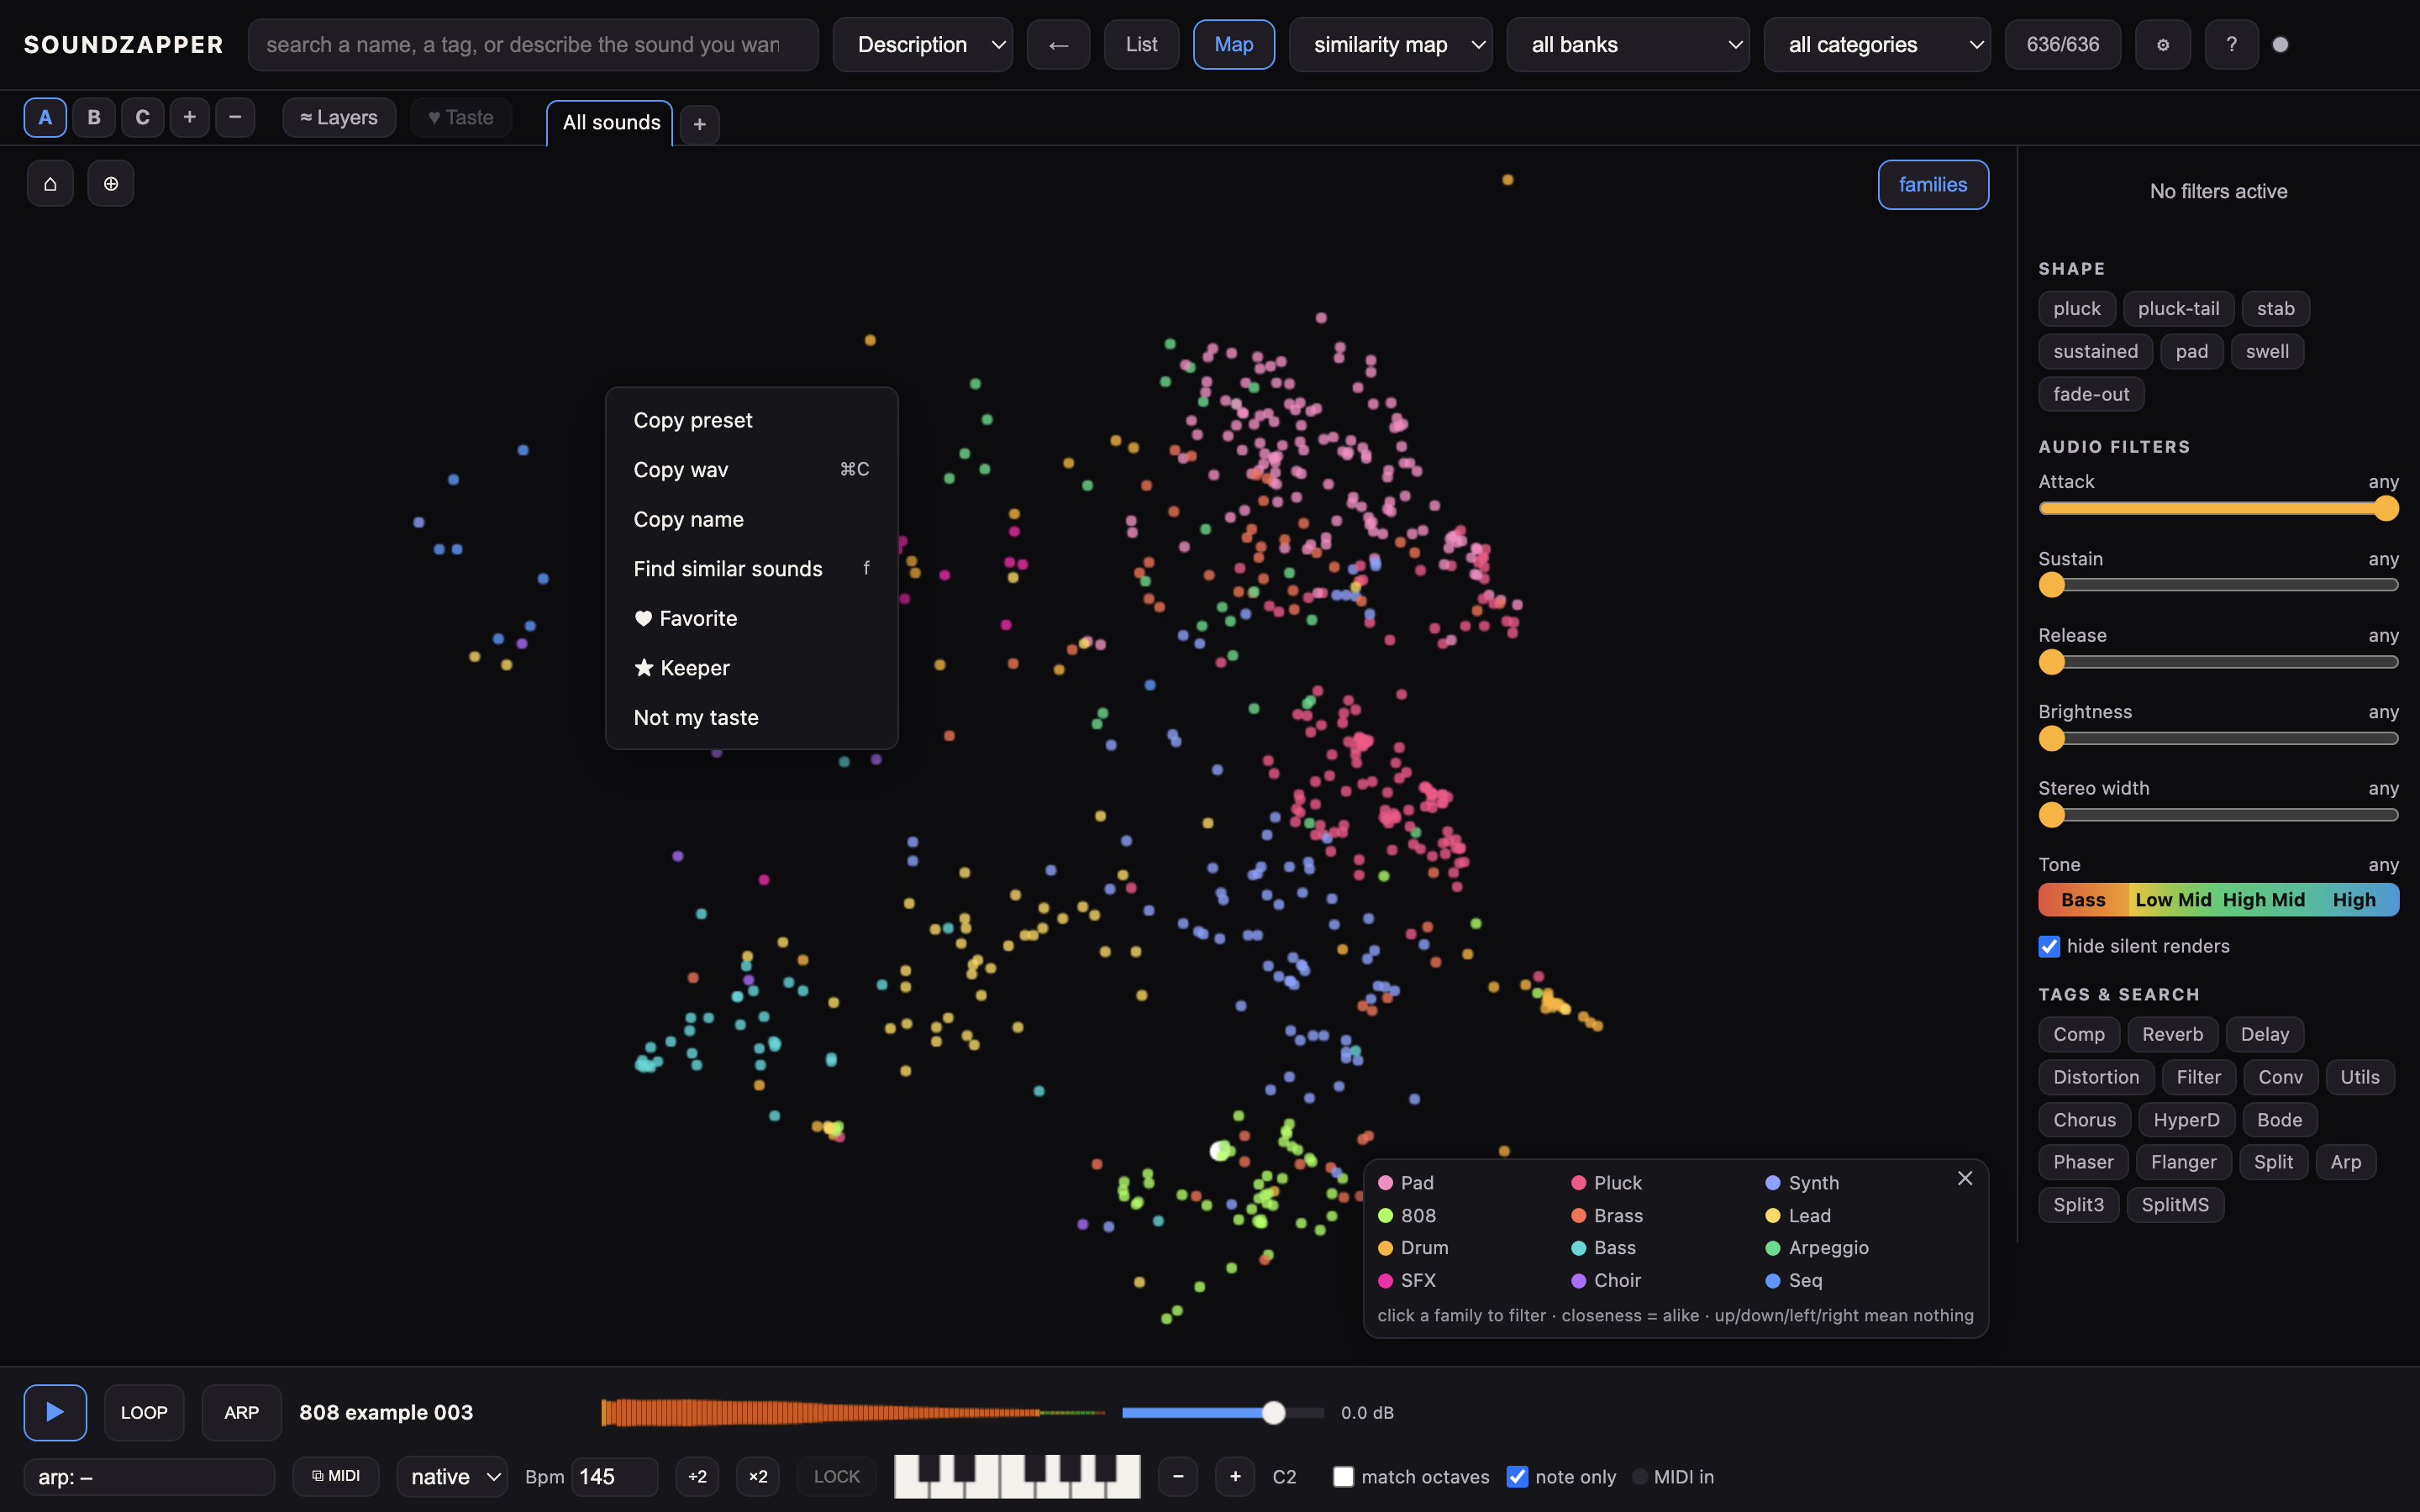Open the help question mark button
The height and width of the screenshot is (1512, 2420).
point(2231,45)
